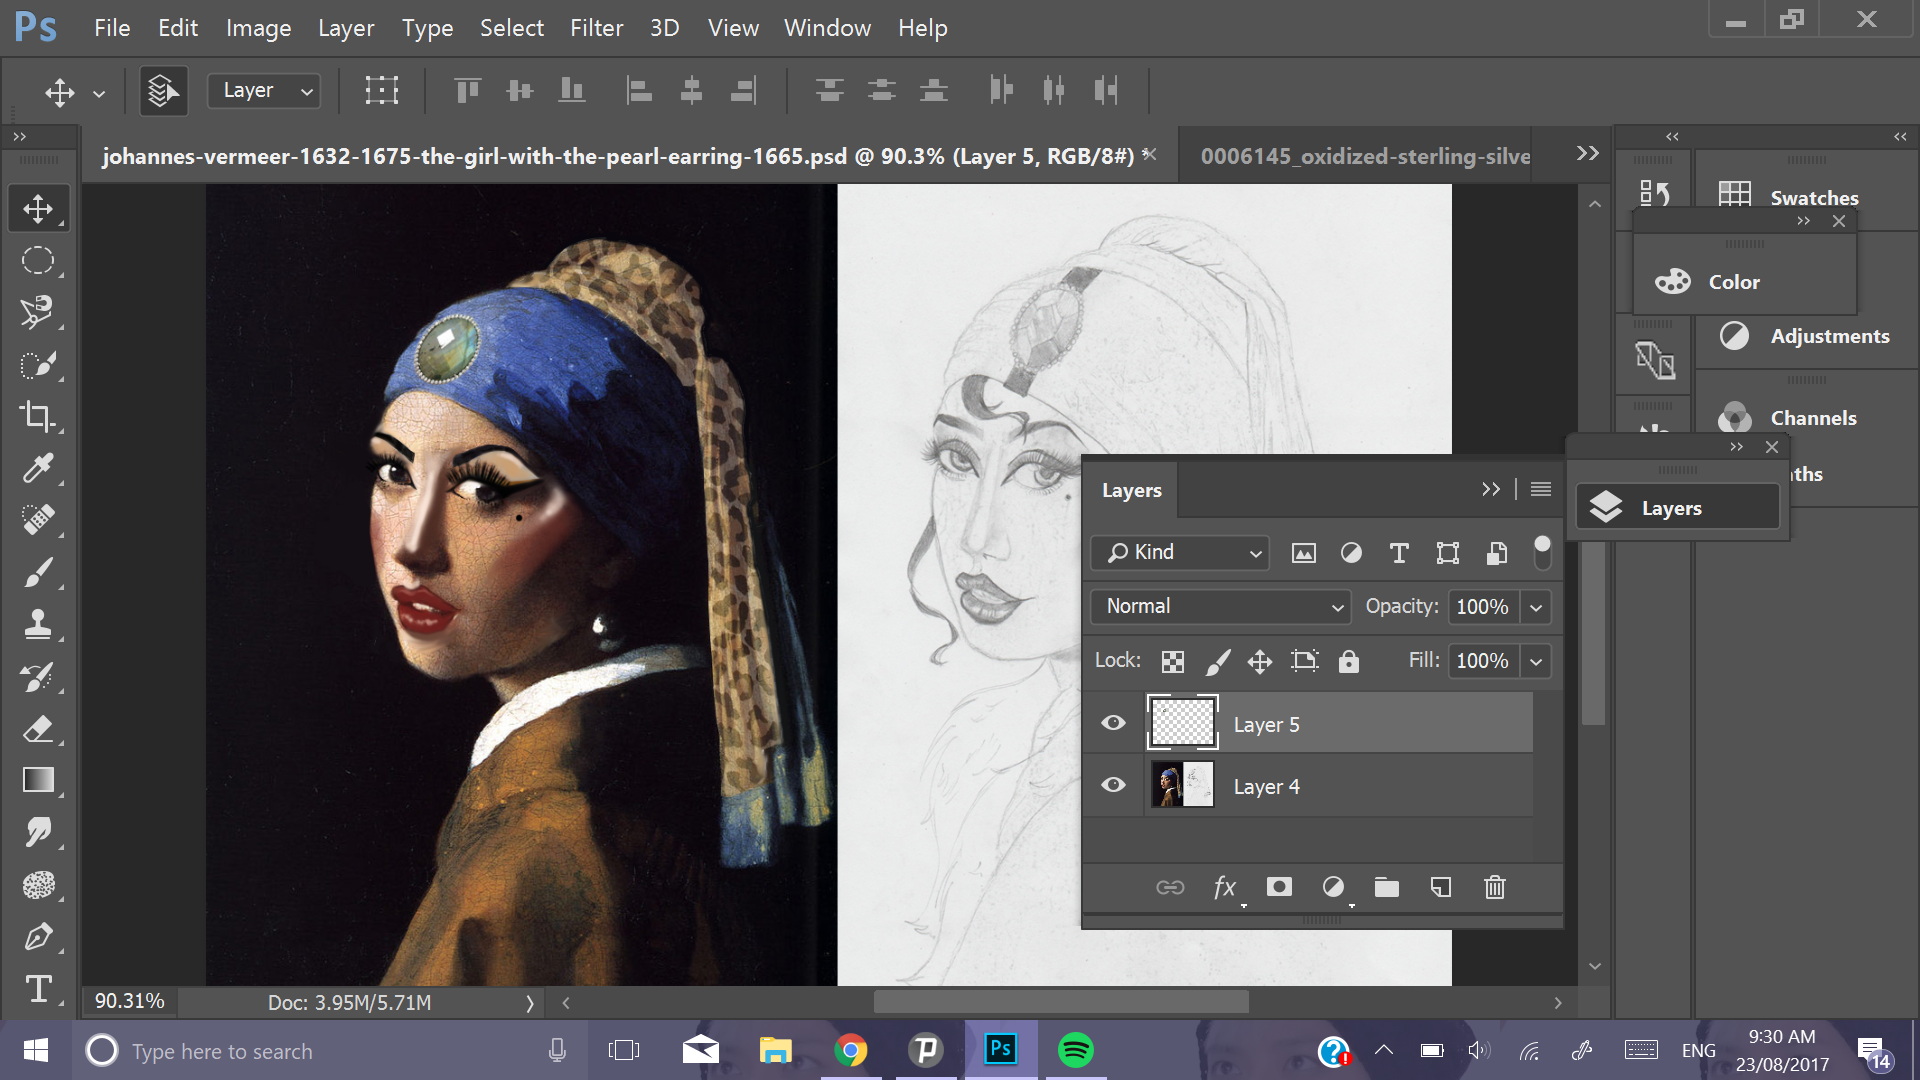
Task: Open Normal blend mode dropdown
Action: (x=1220, y=606)
